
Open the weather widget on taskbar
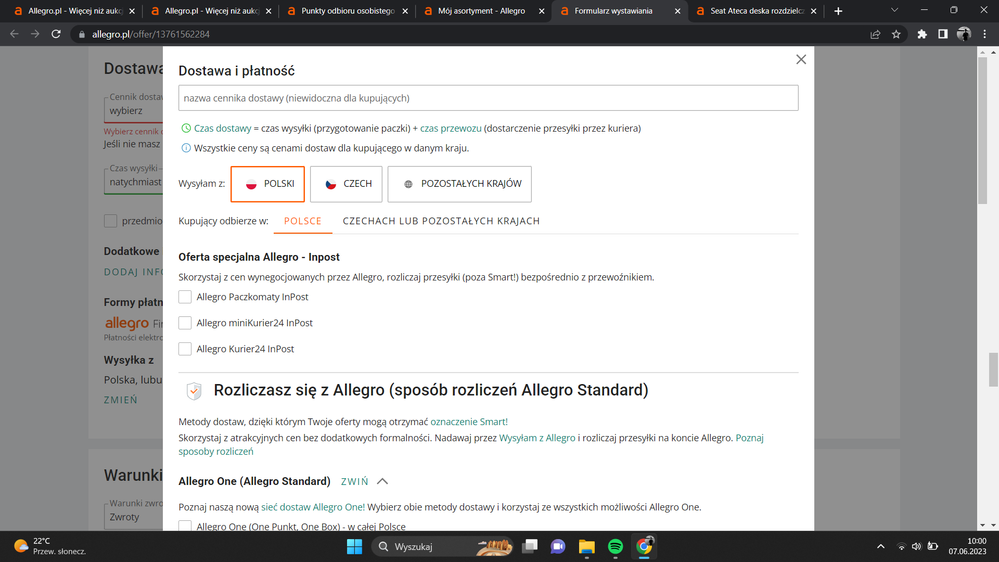pos(50,546)
